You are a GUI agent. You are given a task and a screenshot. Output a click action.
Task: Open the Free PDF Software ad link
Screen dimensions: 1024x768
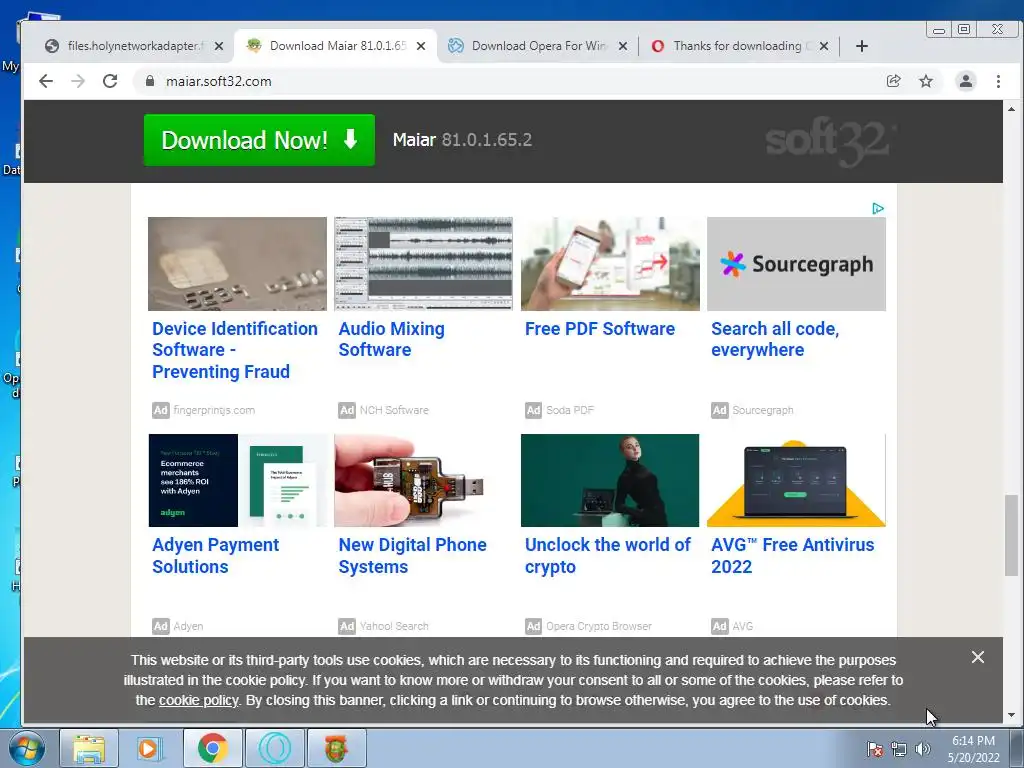[600, 328]
